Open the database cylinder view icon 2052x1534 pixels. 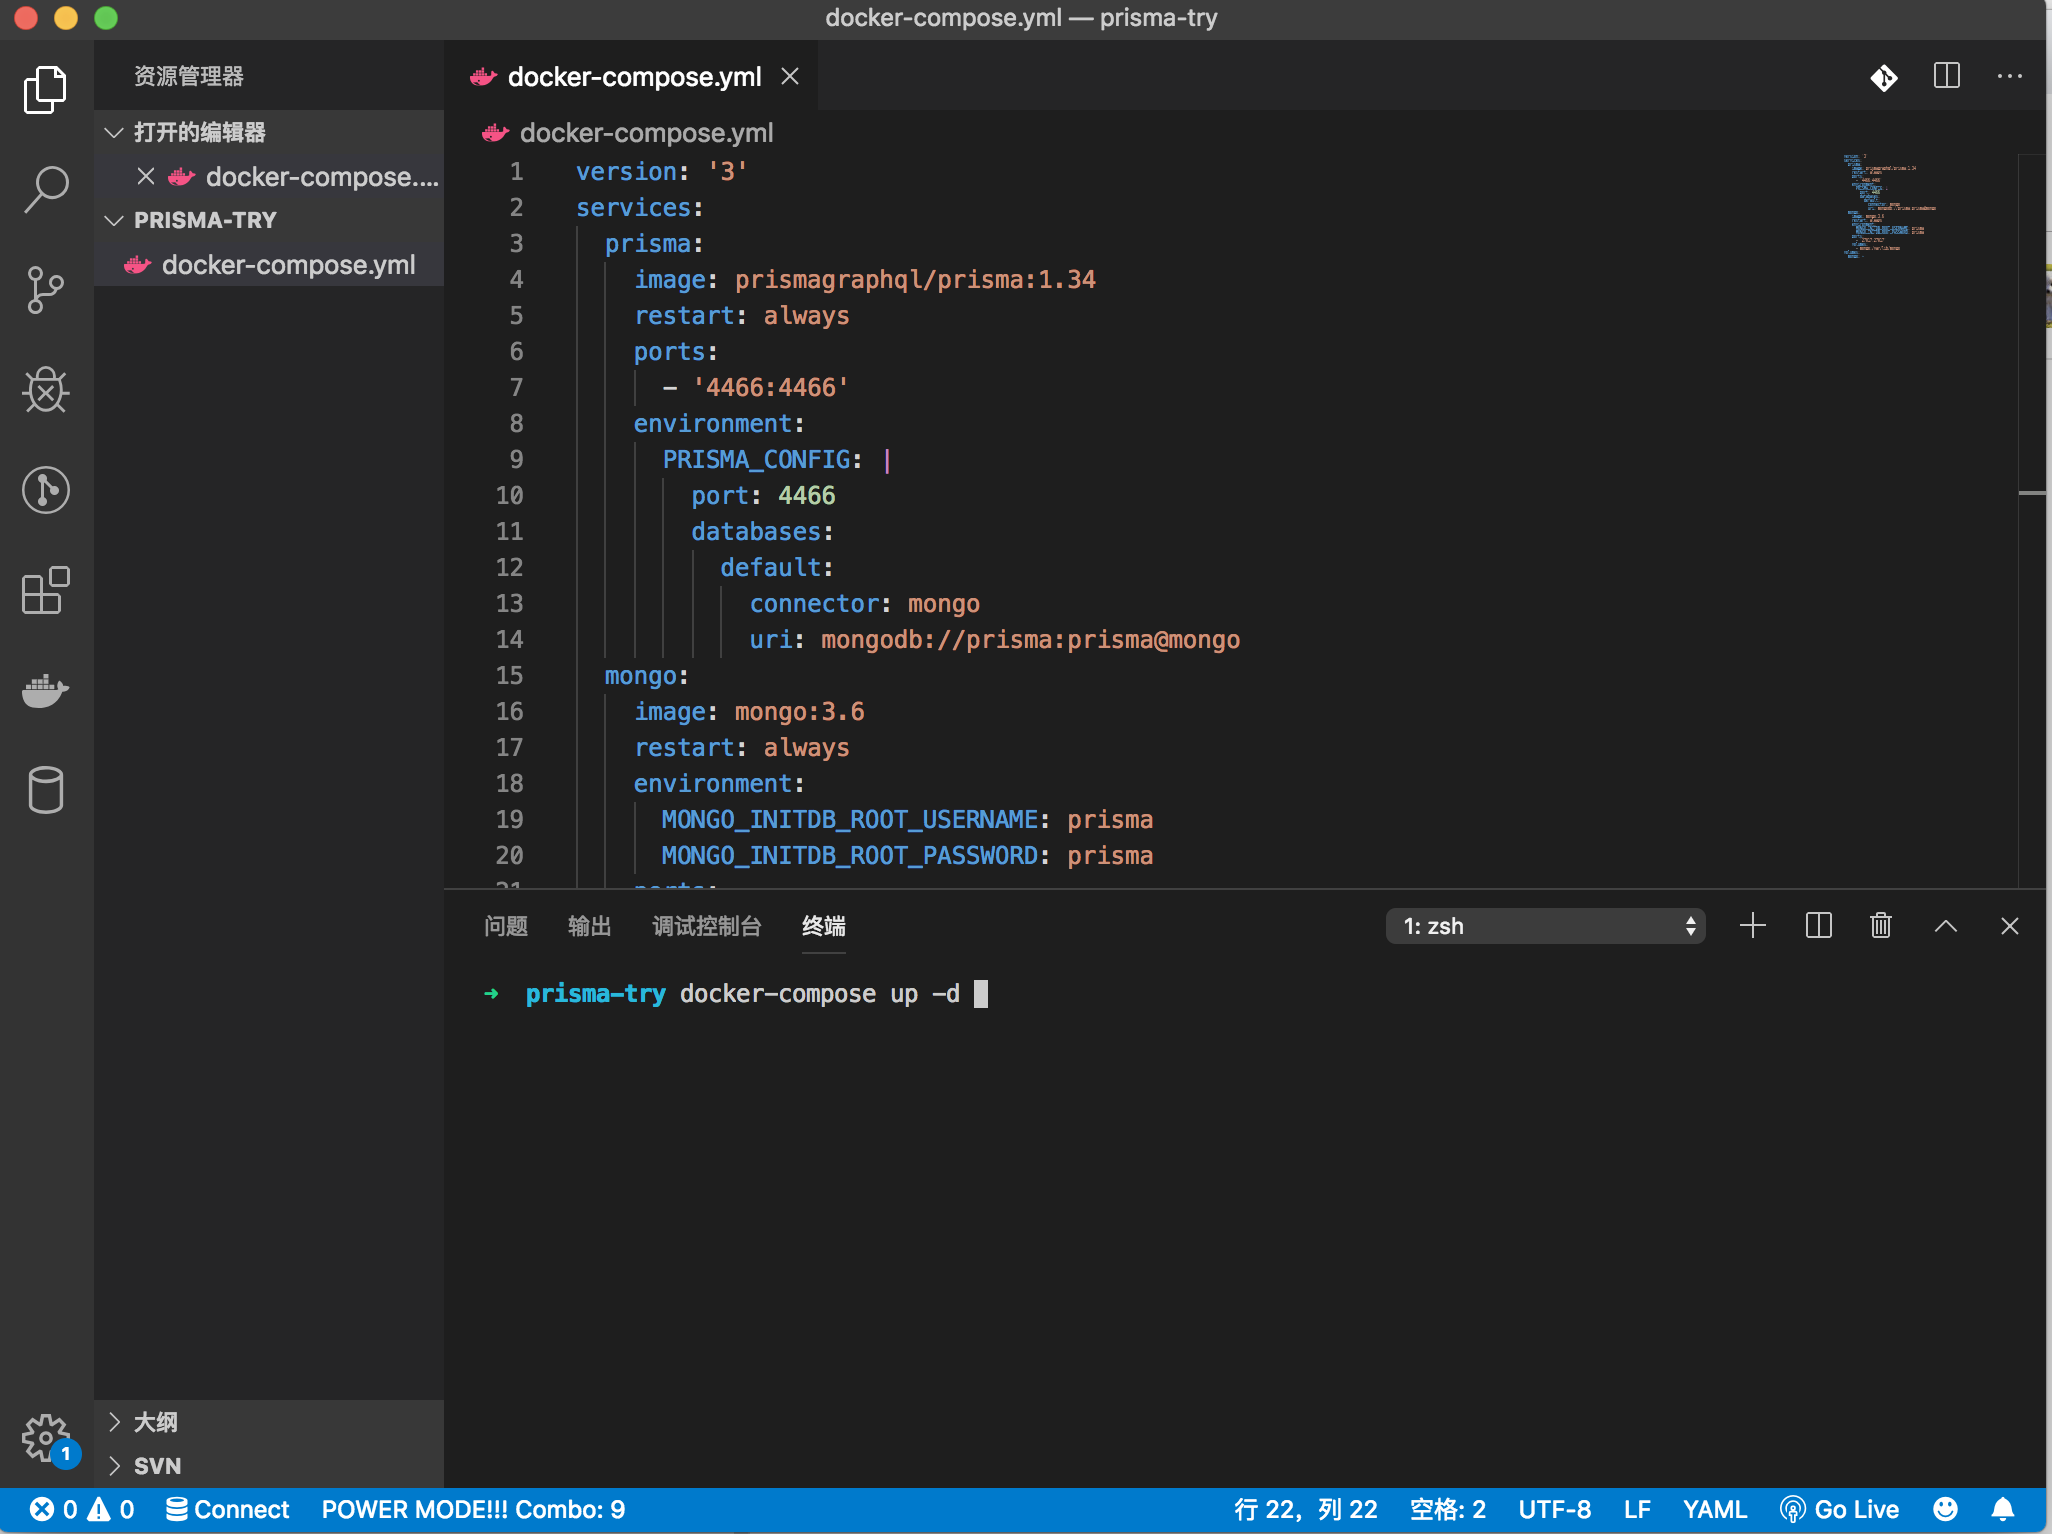46,790
